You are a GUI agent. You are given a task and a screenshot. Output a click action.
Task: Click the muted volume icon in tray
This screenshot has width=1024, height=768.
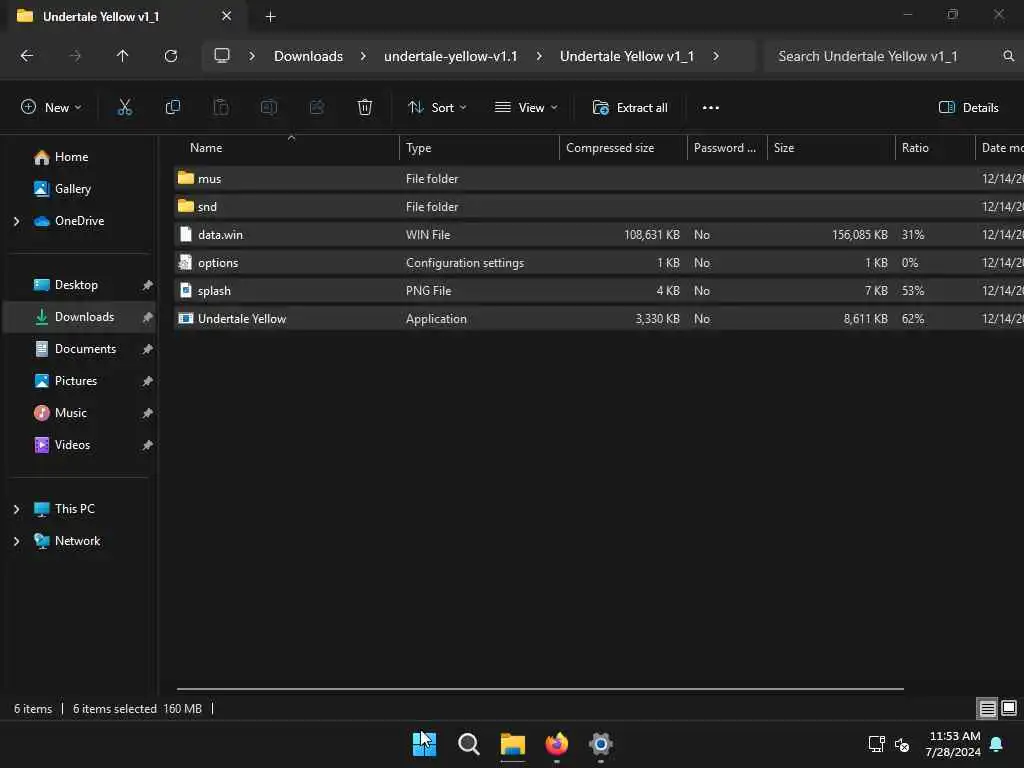(902, 744)
